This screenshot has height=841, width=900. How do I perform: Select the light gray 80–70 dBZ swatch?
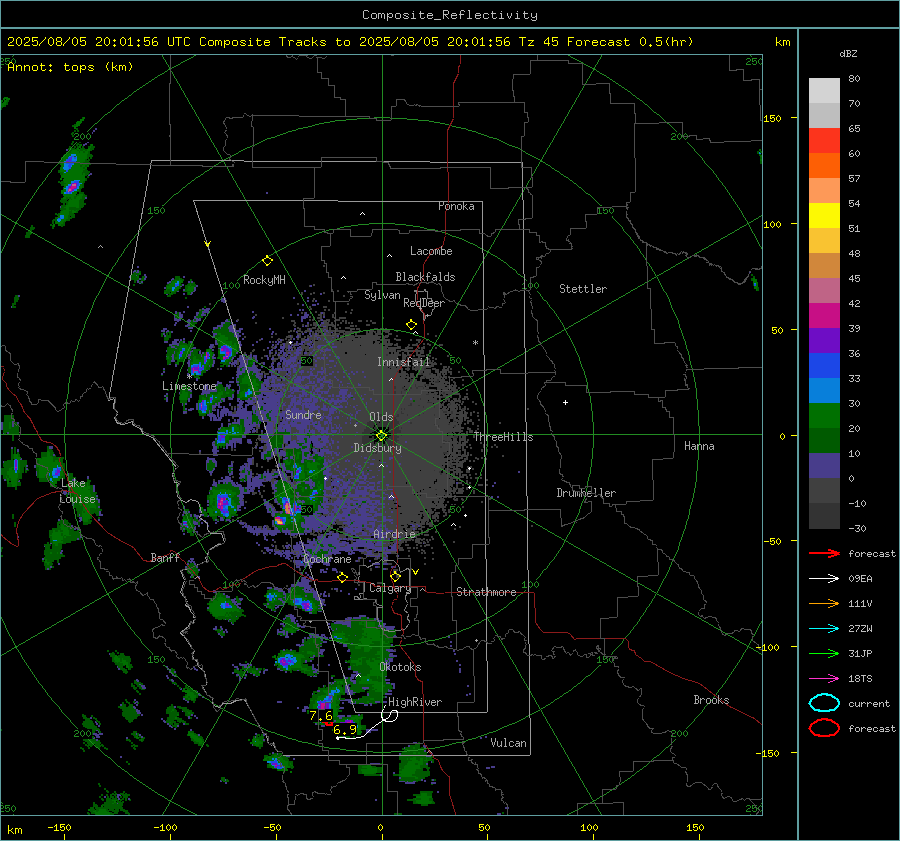(x=824, y=91)
